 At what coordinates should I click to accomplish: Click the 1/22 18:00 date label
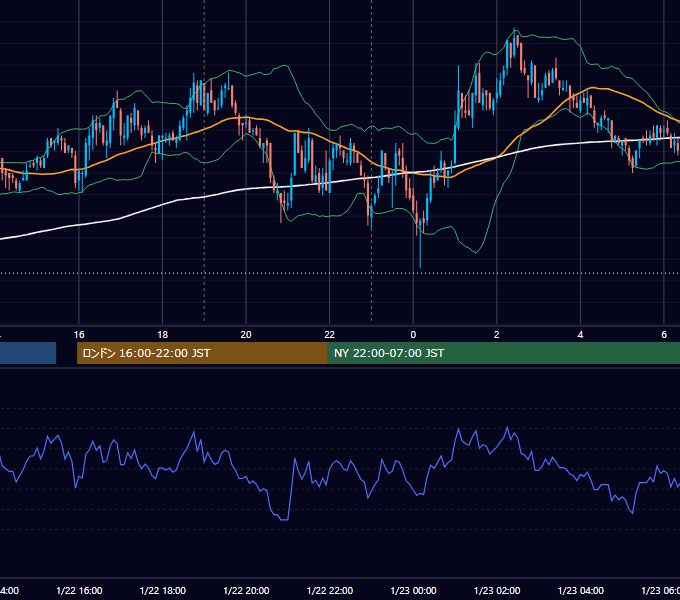[163, 591]
